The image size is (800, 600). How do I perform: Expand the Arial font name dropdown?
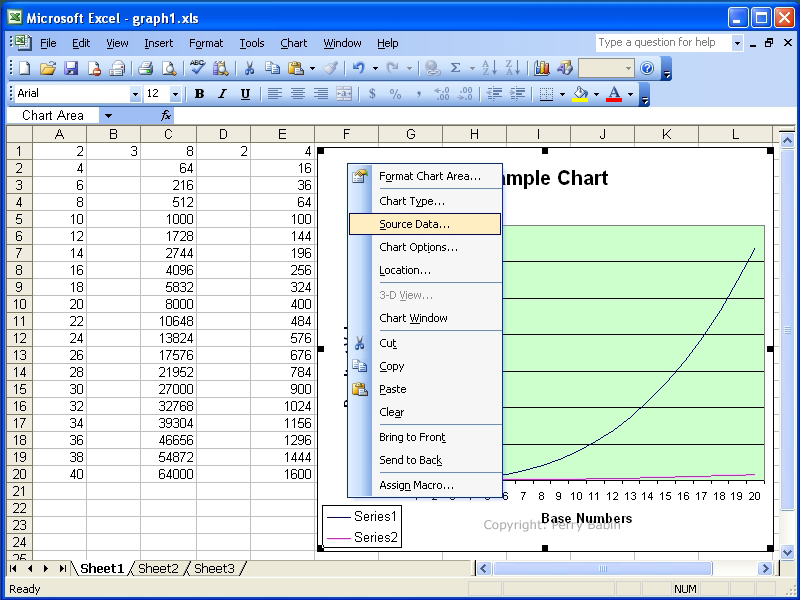(x=135, y=94)
